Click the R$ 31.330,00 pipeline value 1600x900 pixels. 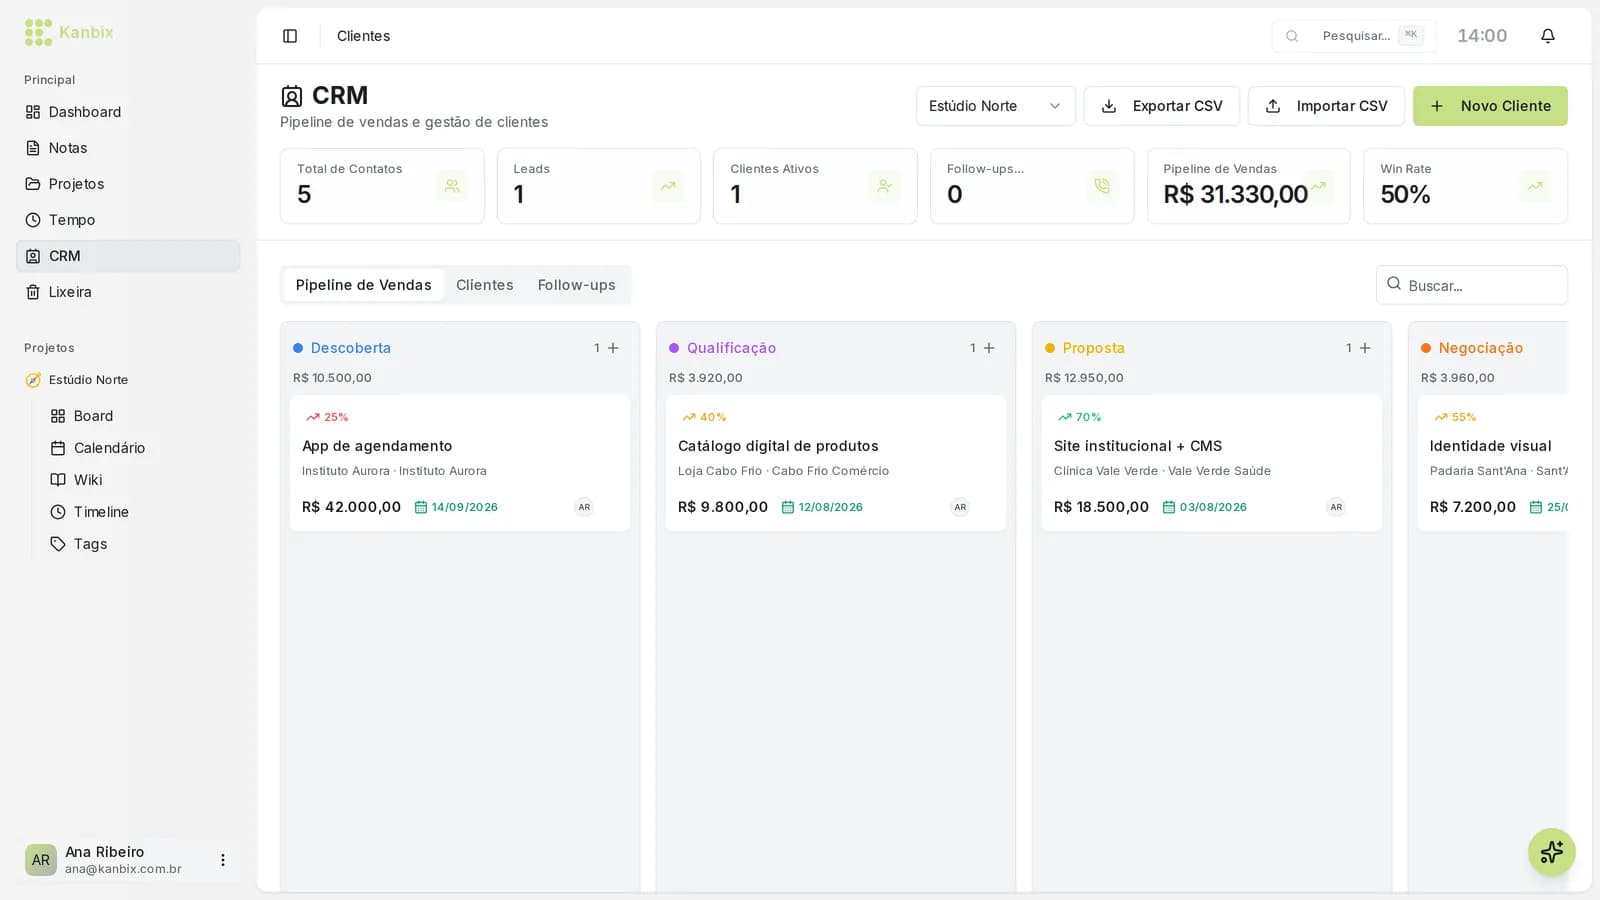pyautogui.click(x=1236, y=194)
